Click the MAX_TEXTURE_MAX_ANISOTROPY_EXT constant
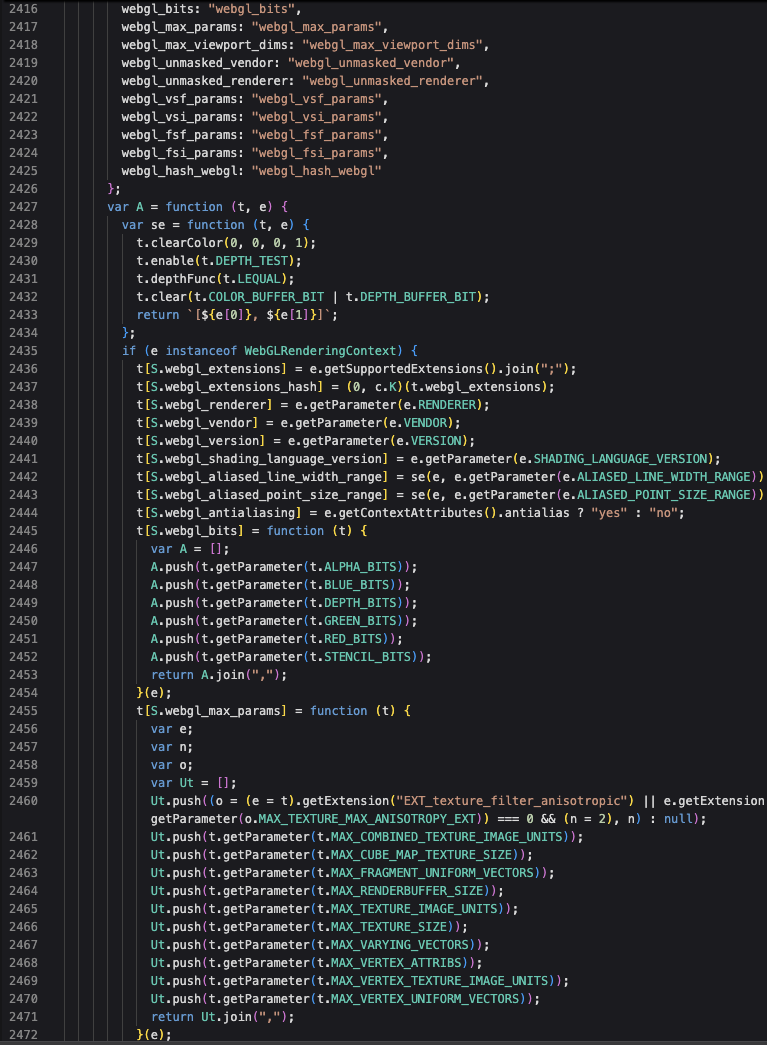 click(366, 818)
